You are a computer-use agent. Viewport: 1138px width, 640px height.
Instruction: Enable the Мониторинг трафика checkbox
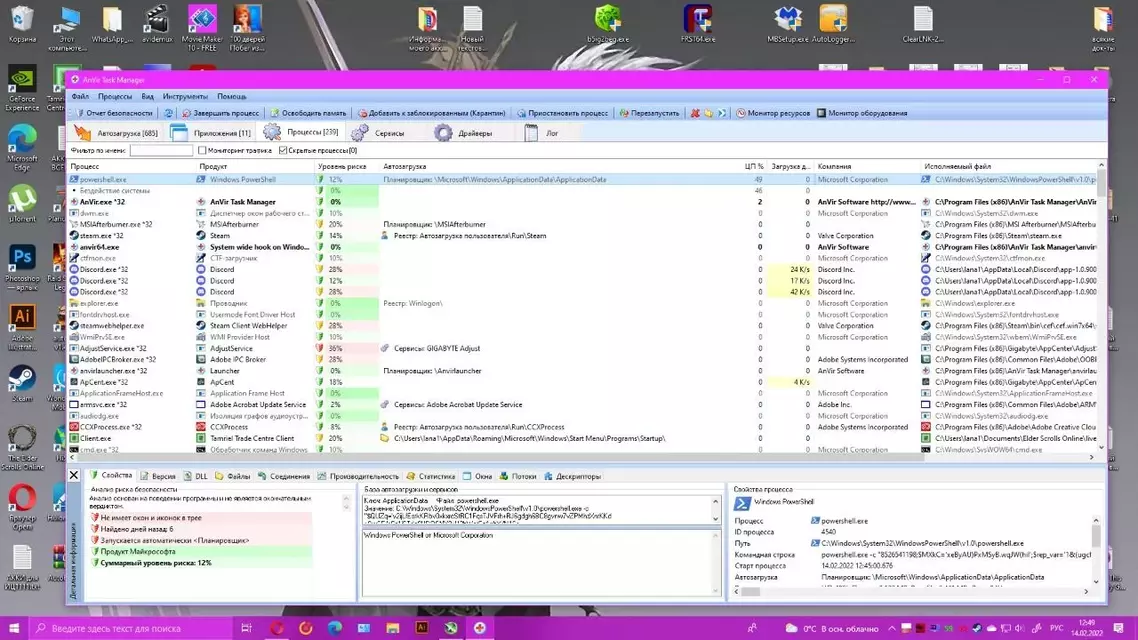[x=202, y=150]
